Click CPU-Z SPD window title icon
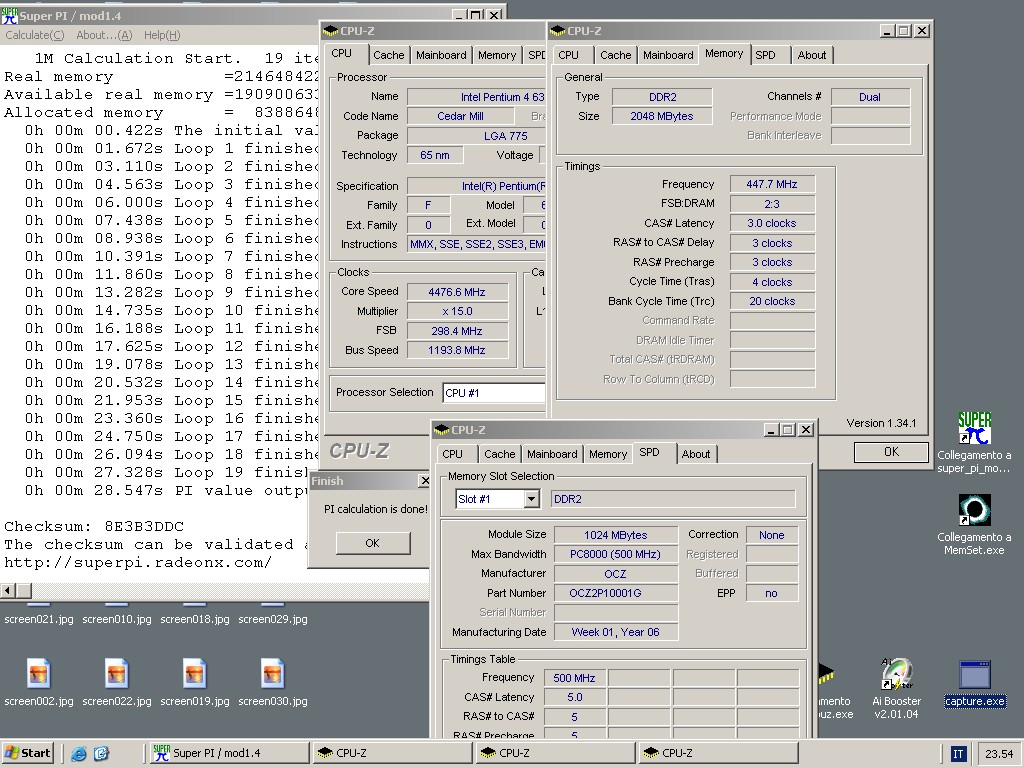Screen dimensions: 1024x768 pyautogui.click(x=442, y=430)
